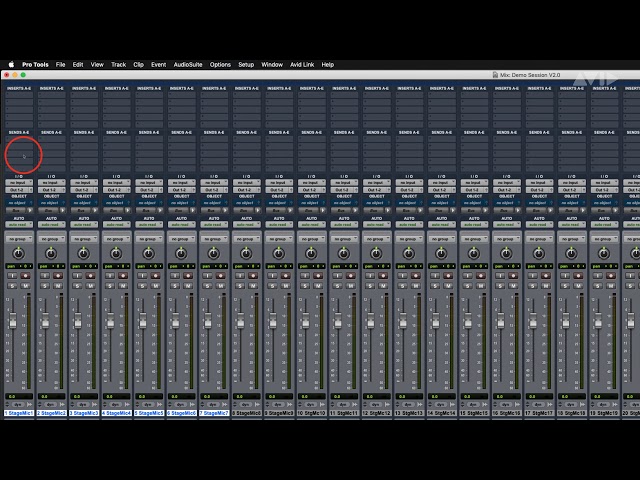Select track name '8 StageMic8'

[247, 413]
